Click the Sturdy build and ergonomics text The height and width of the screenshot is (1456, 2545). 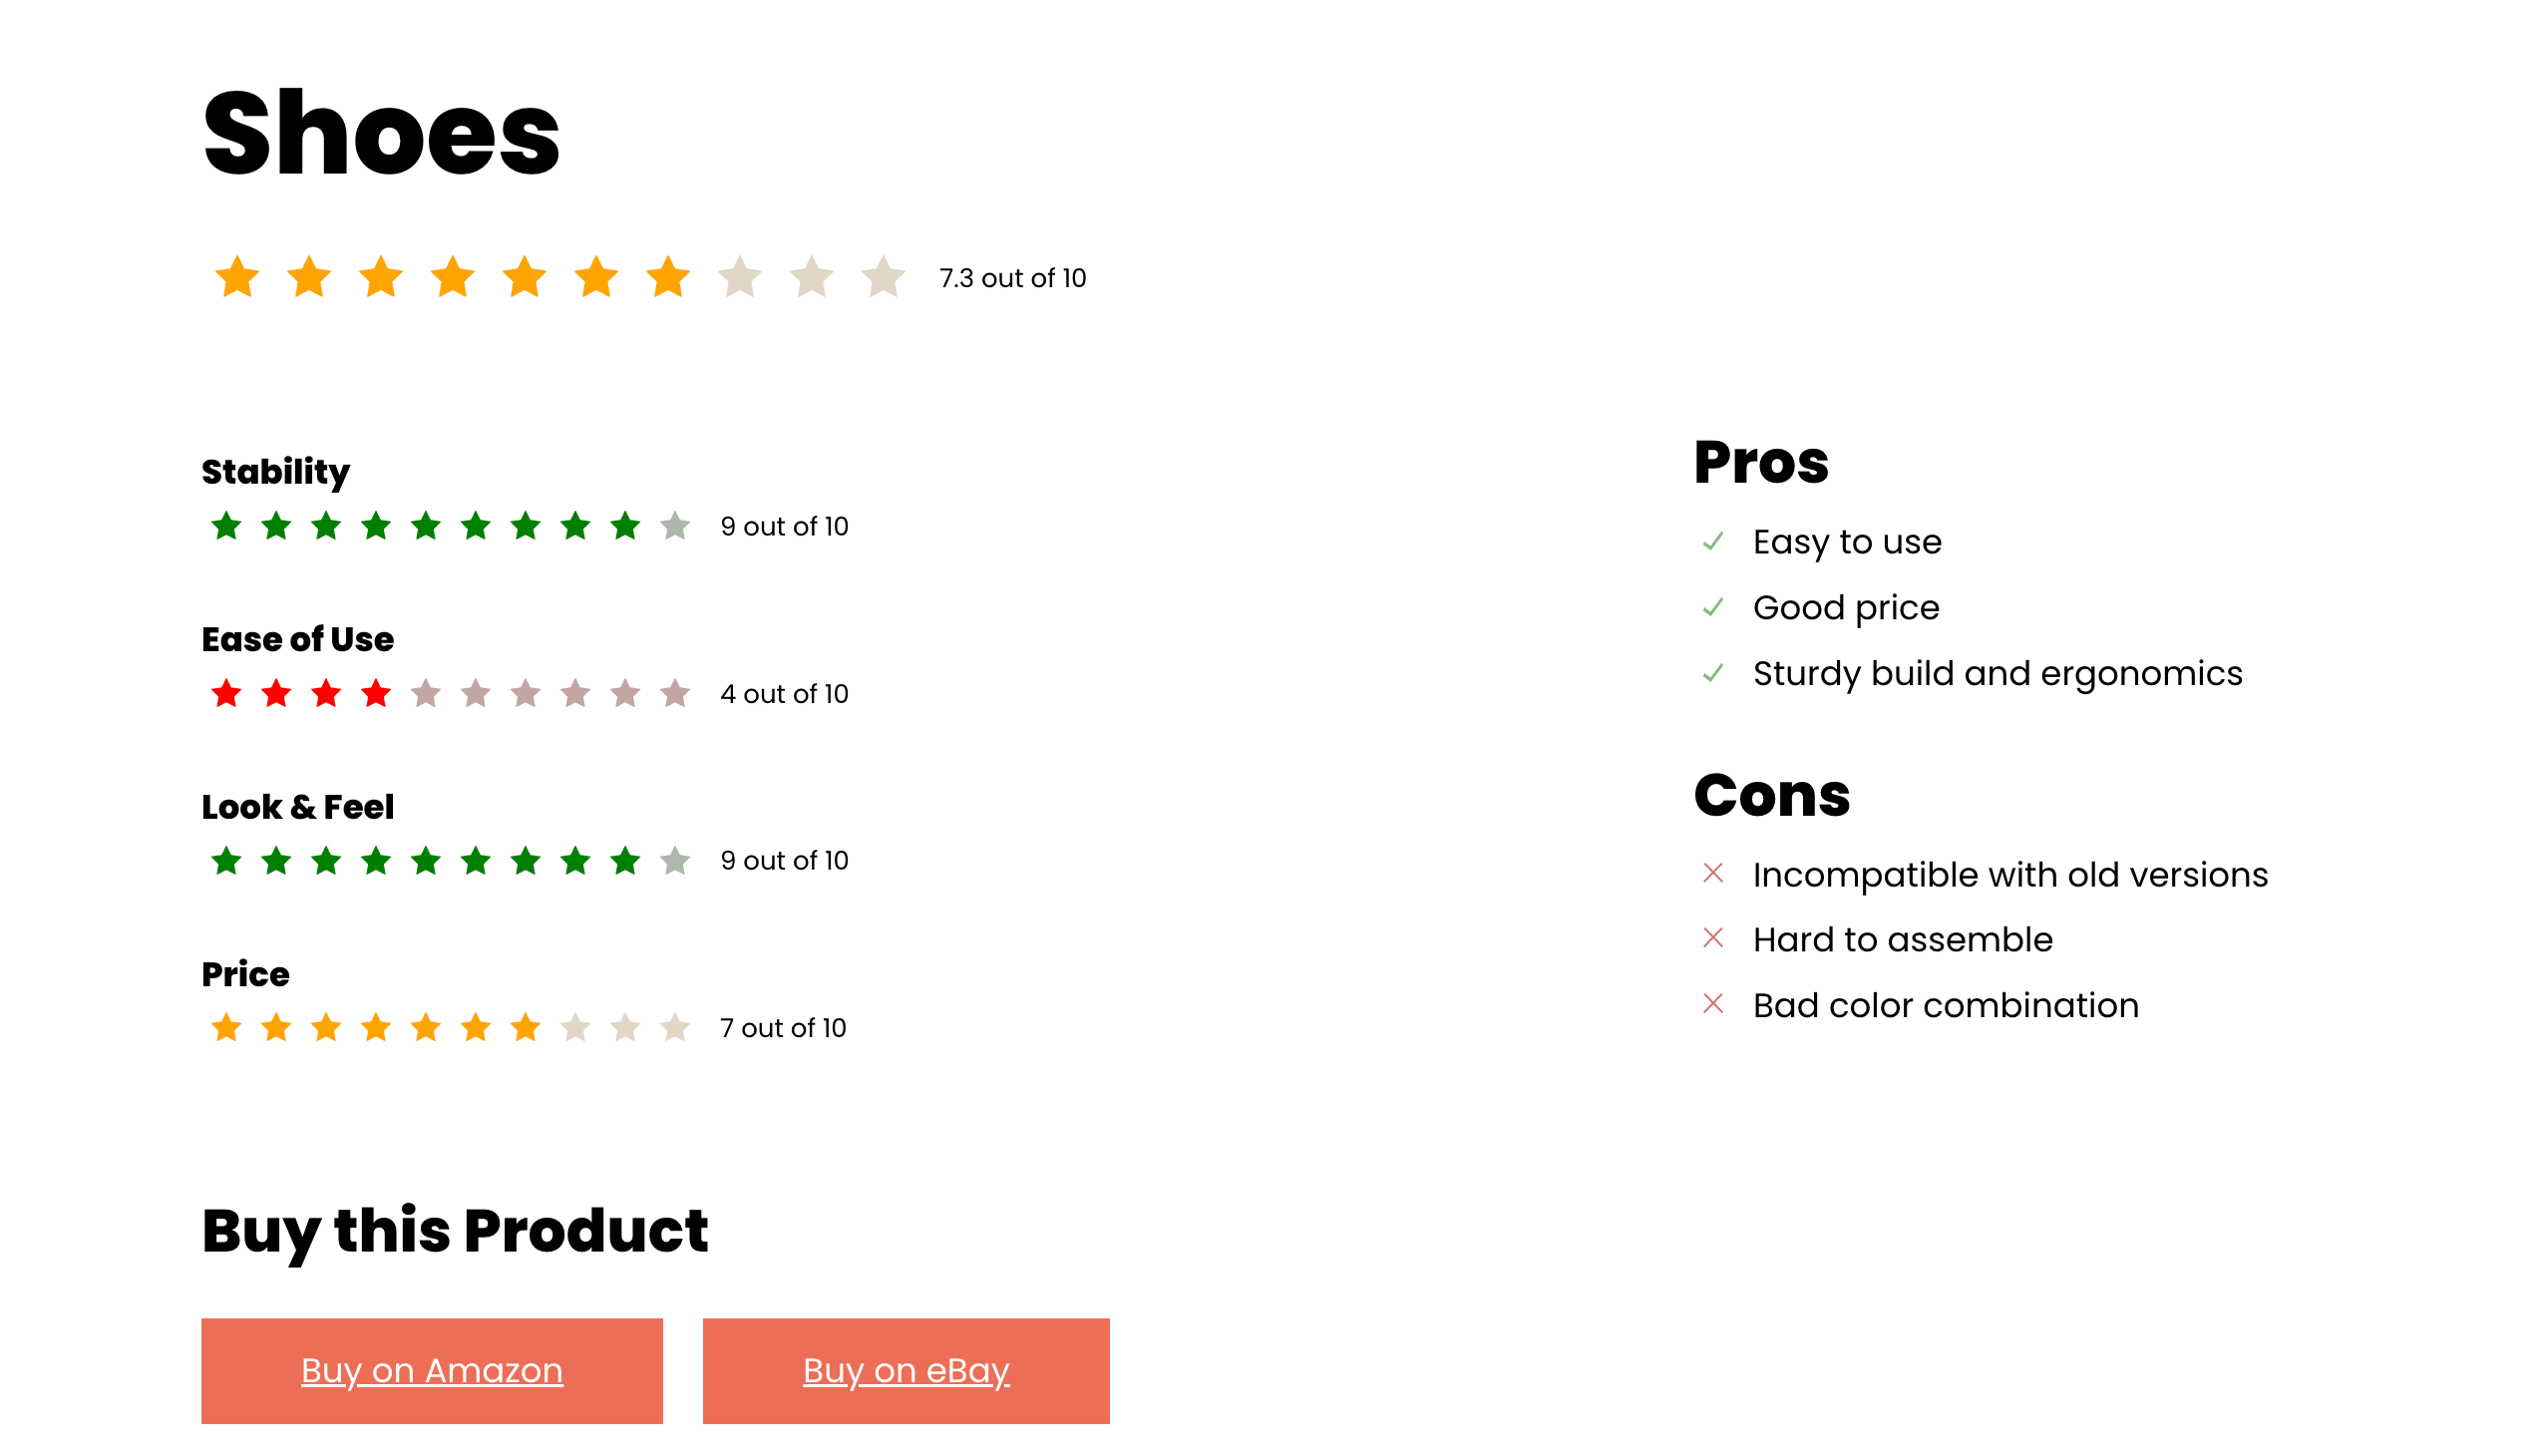coord(1997,674)
